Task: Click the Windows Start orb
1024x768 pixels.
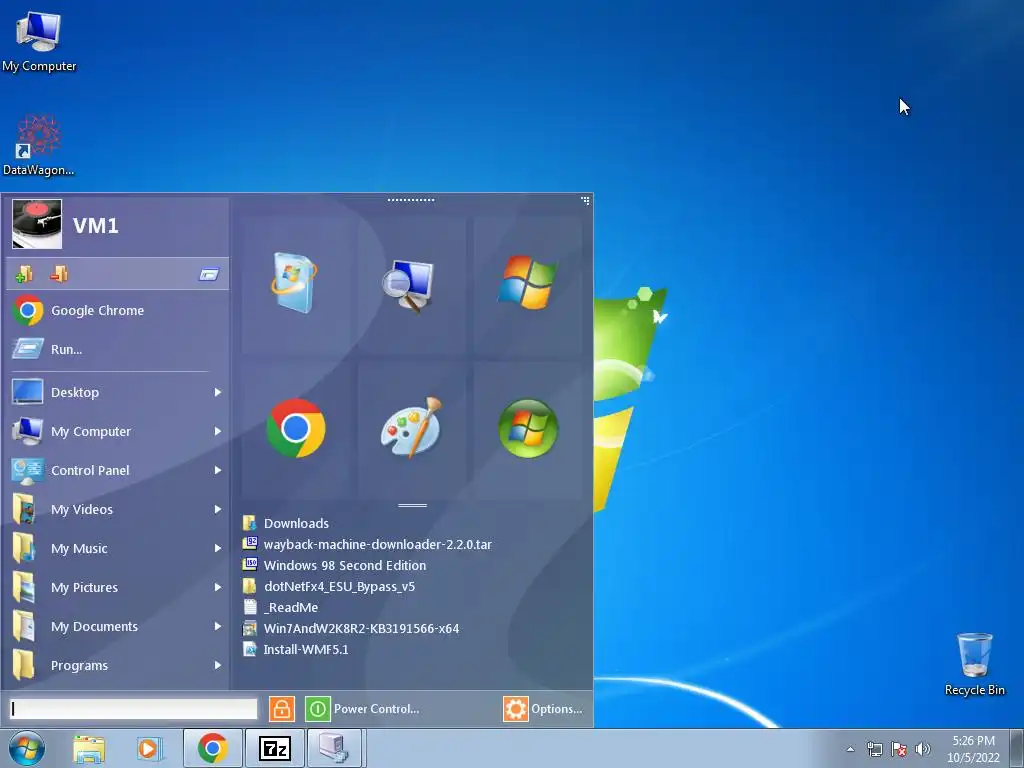Action: 27,748
